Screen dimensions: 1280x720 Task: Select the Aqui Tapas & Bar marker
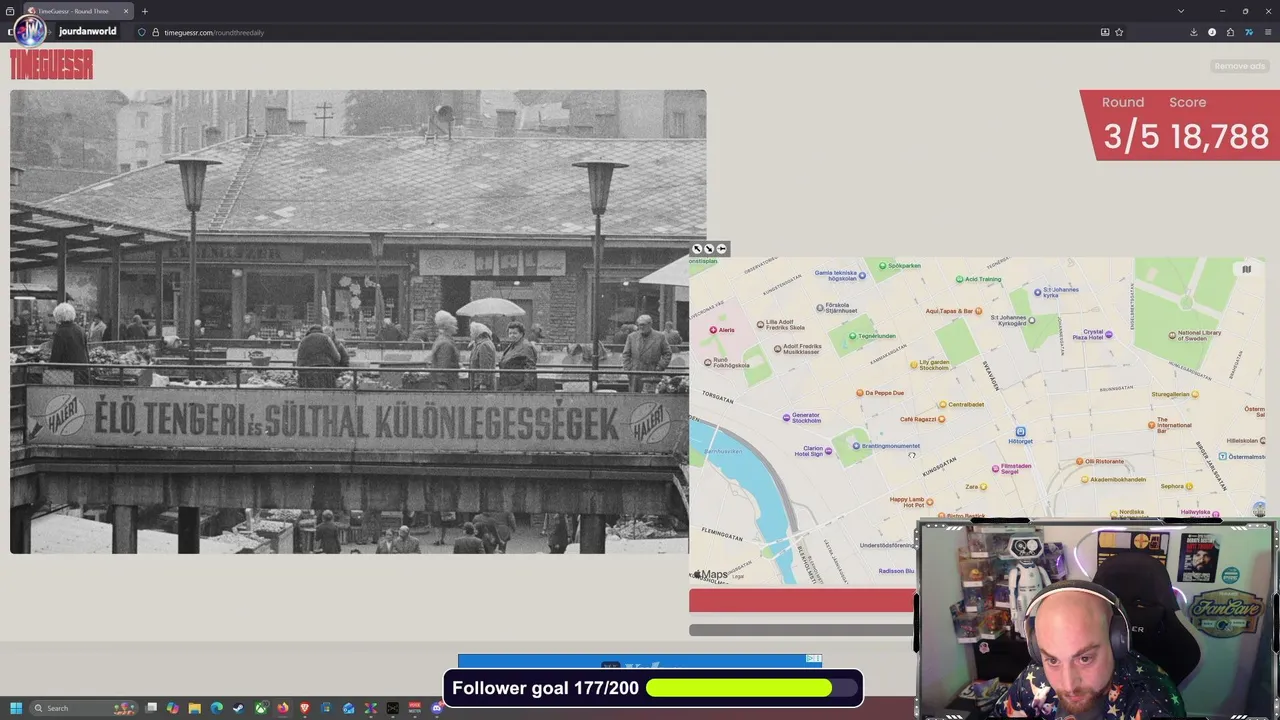point(980,311)
